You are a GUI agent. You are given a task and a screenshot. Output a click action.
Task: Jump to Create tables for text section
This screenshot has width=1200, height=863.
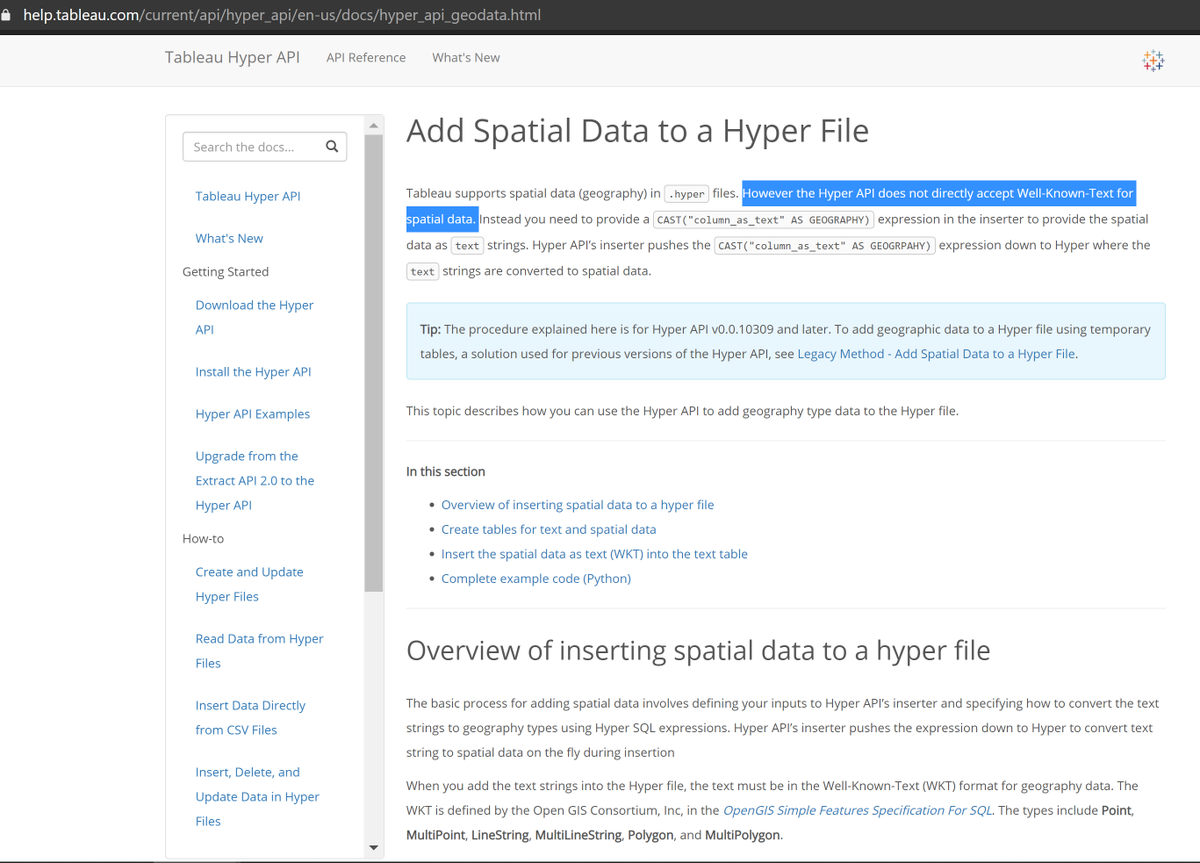point(548,529)
